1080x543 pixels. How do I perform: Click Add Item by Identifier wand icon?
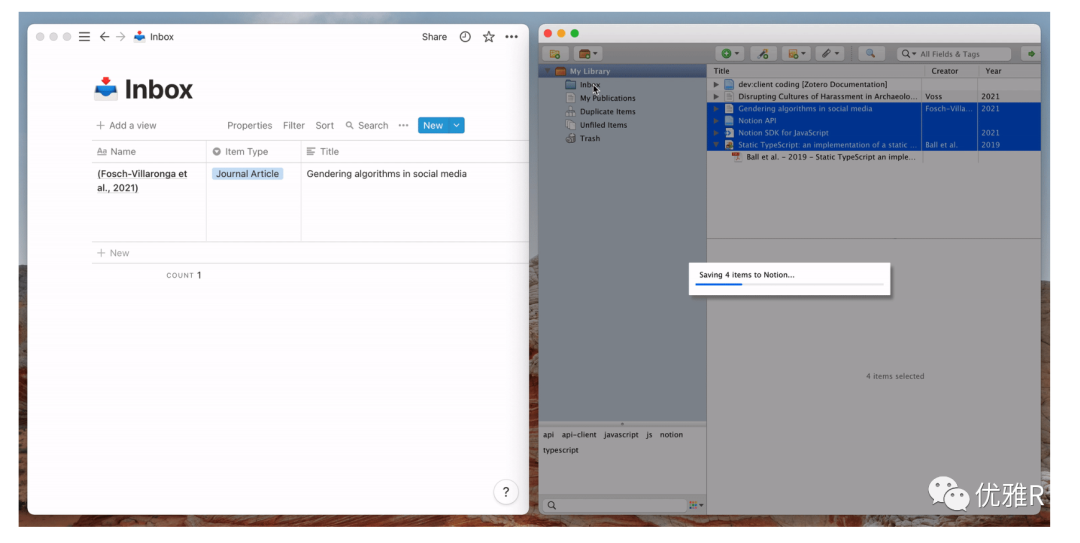763,54
